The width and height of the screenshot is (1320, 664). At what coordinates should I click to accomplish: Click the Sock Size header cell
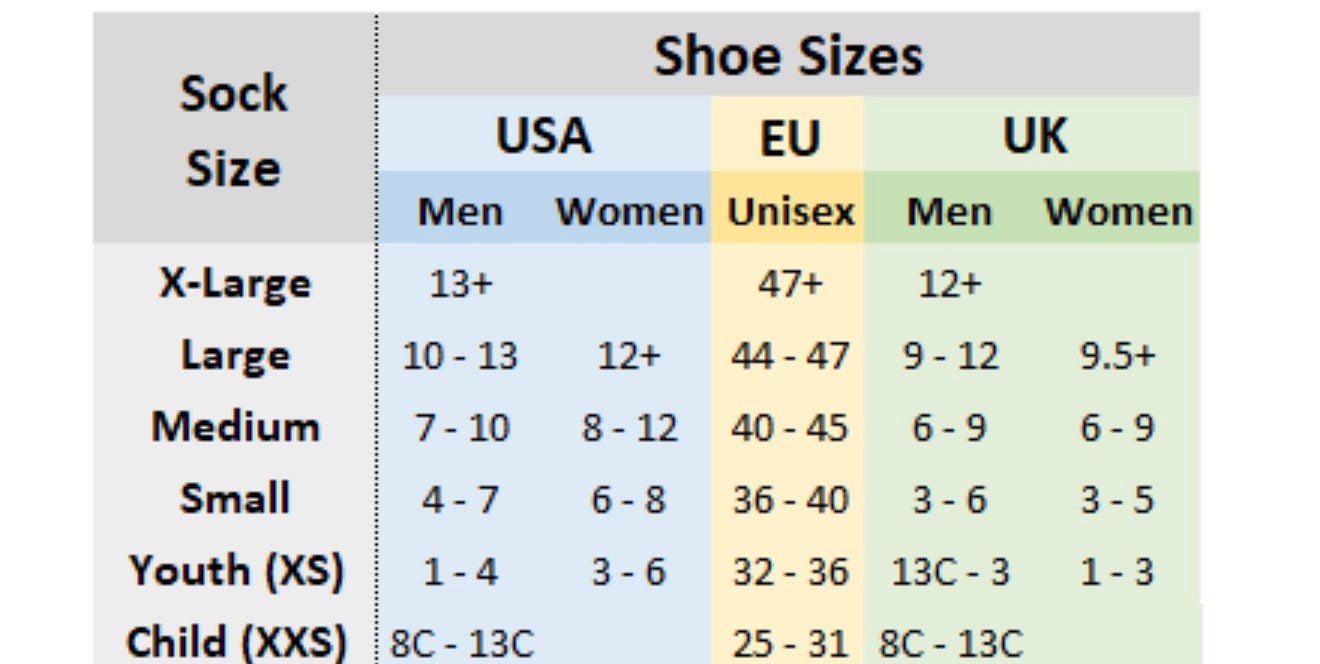point(234,130)
